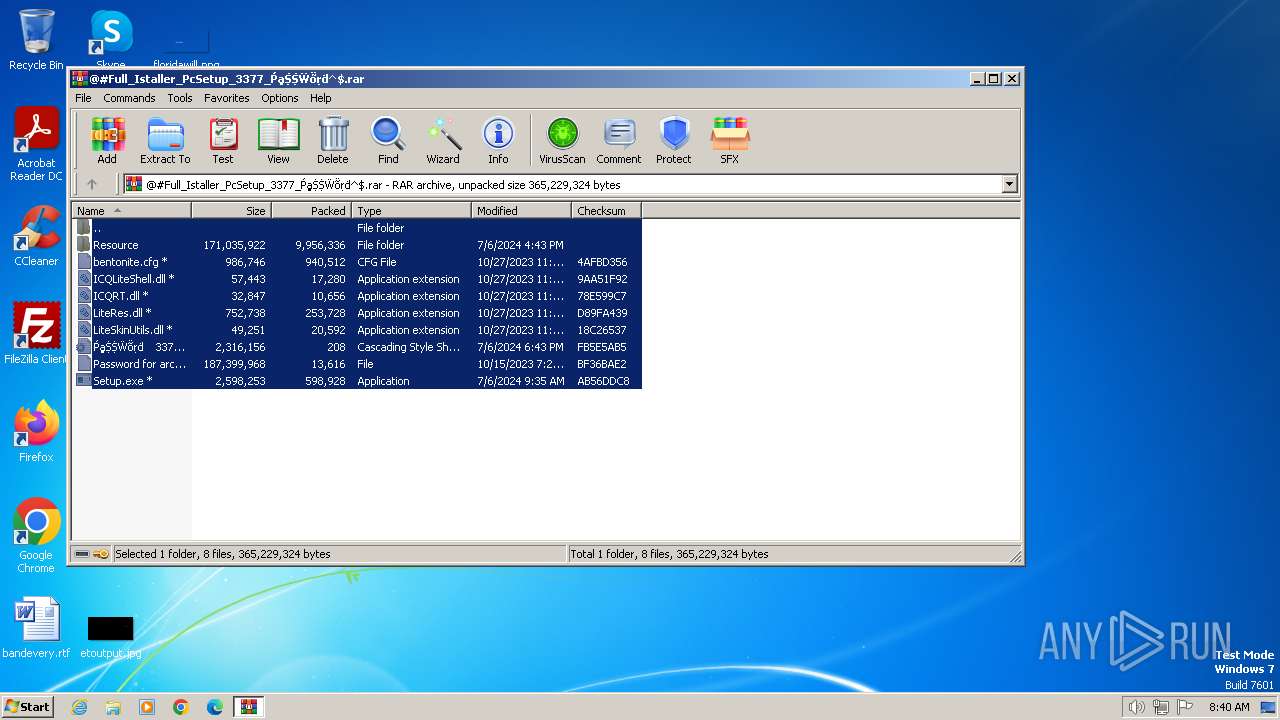Open the Help menu

coord(321,98)
